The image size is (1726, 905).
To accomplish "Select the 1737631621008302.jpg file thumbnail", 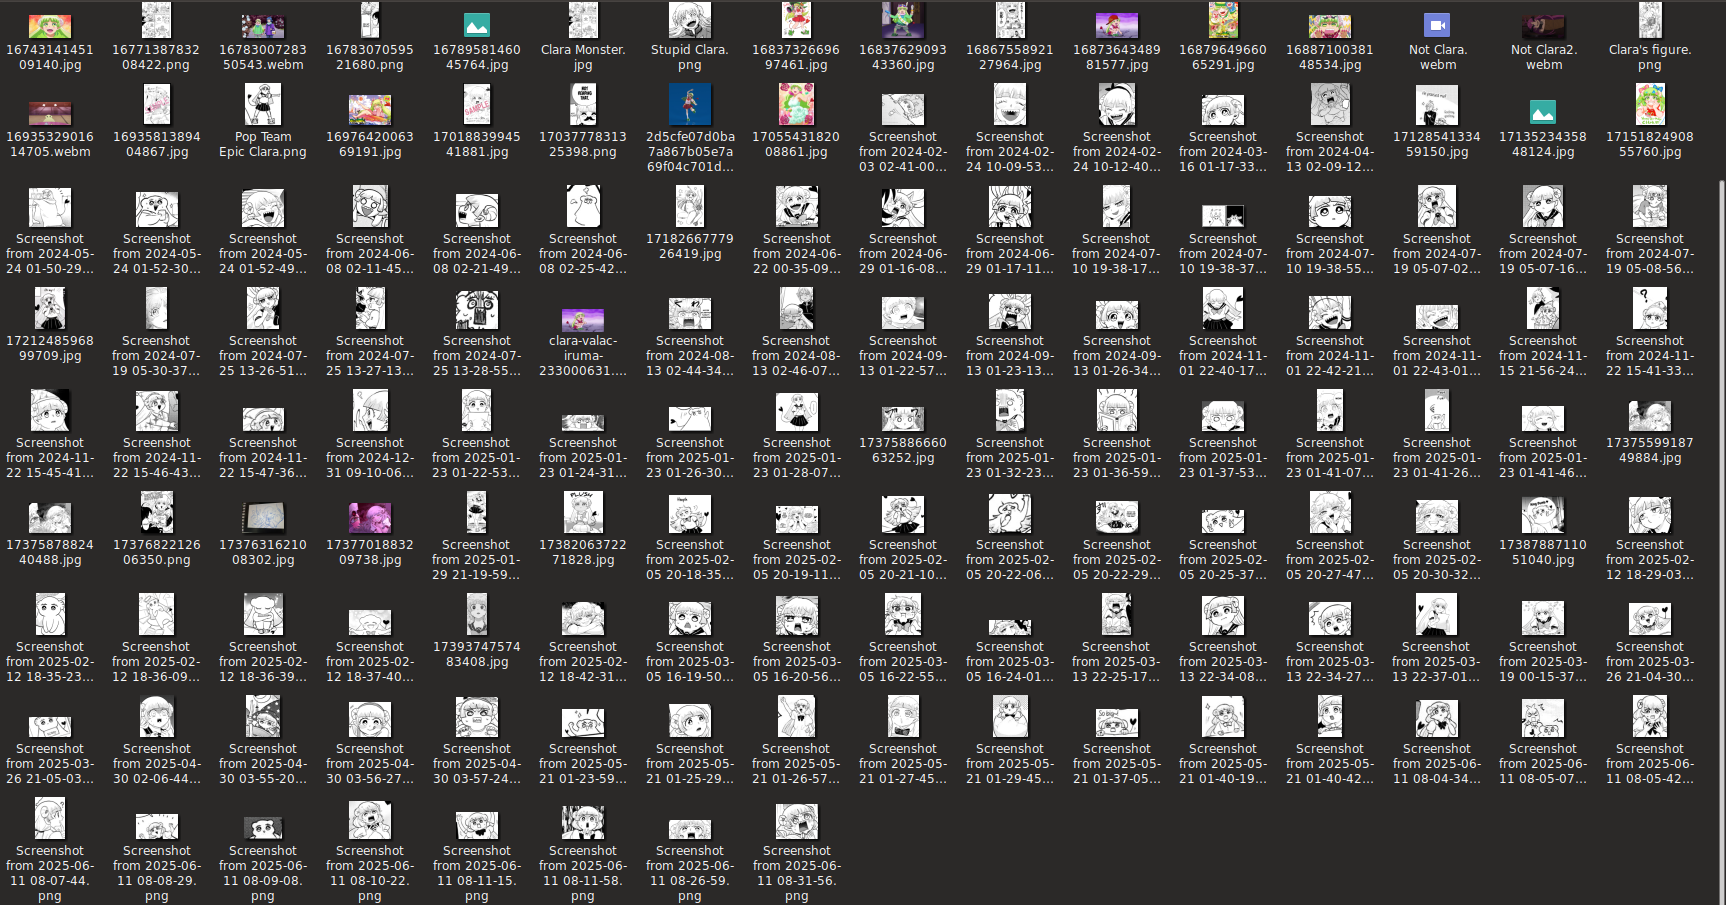I will tap(263, 517).
